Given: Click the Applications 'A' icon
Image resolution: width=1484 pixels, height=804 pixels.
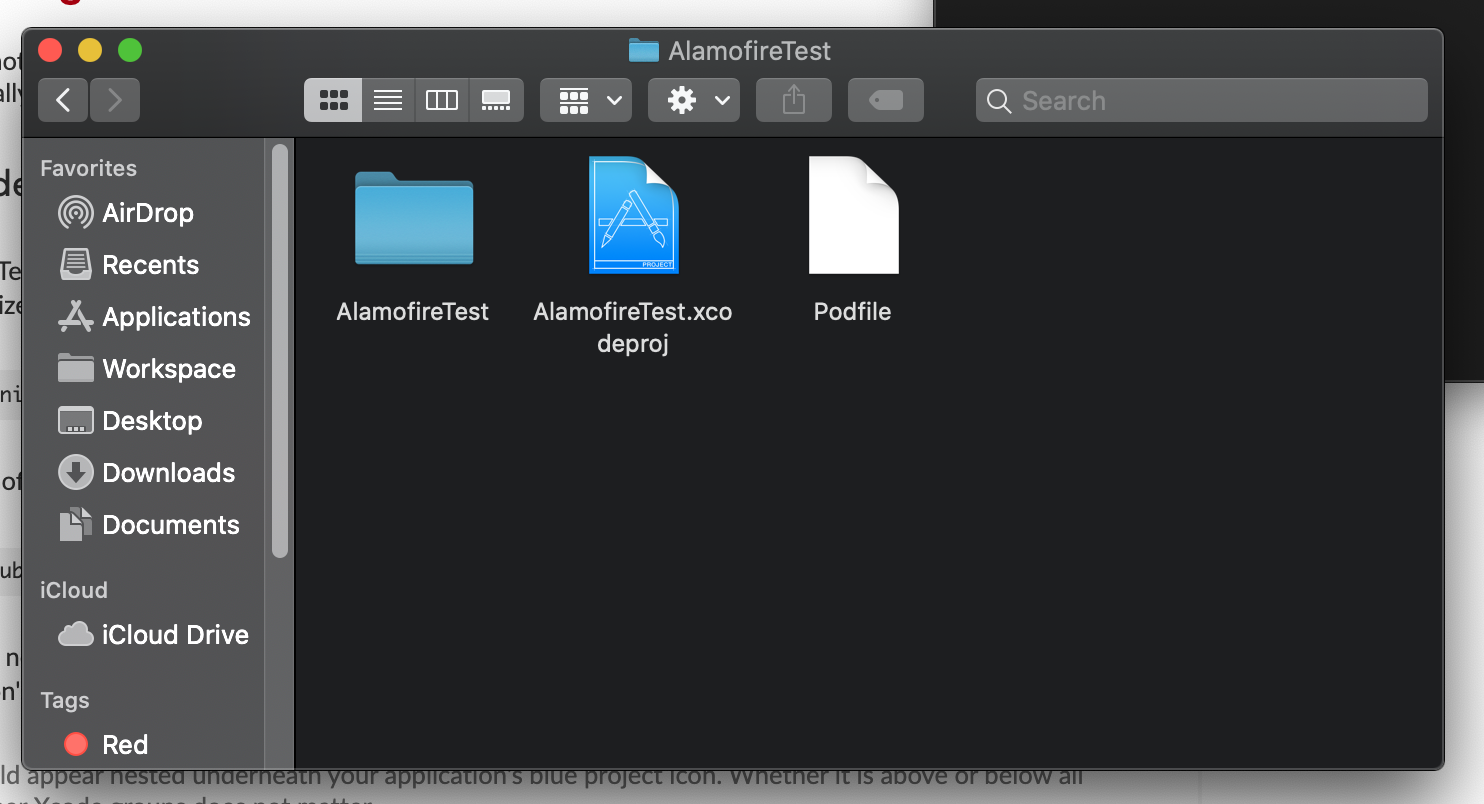Looking at the screenshot, I should 76,317.
